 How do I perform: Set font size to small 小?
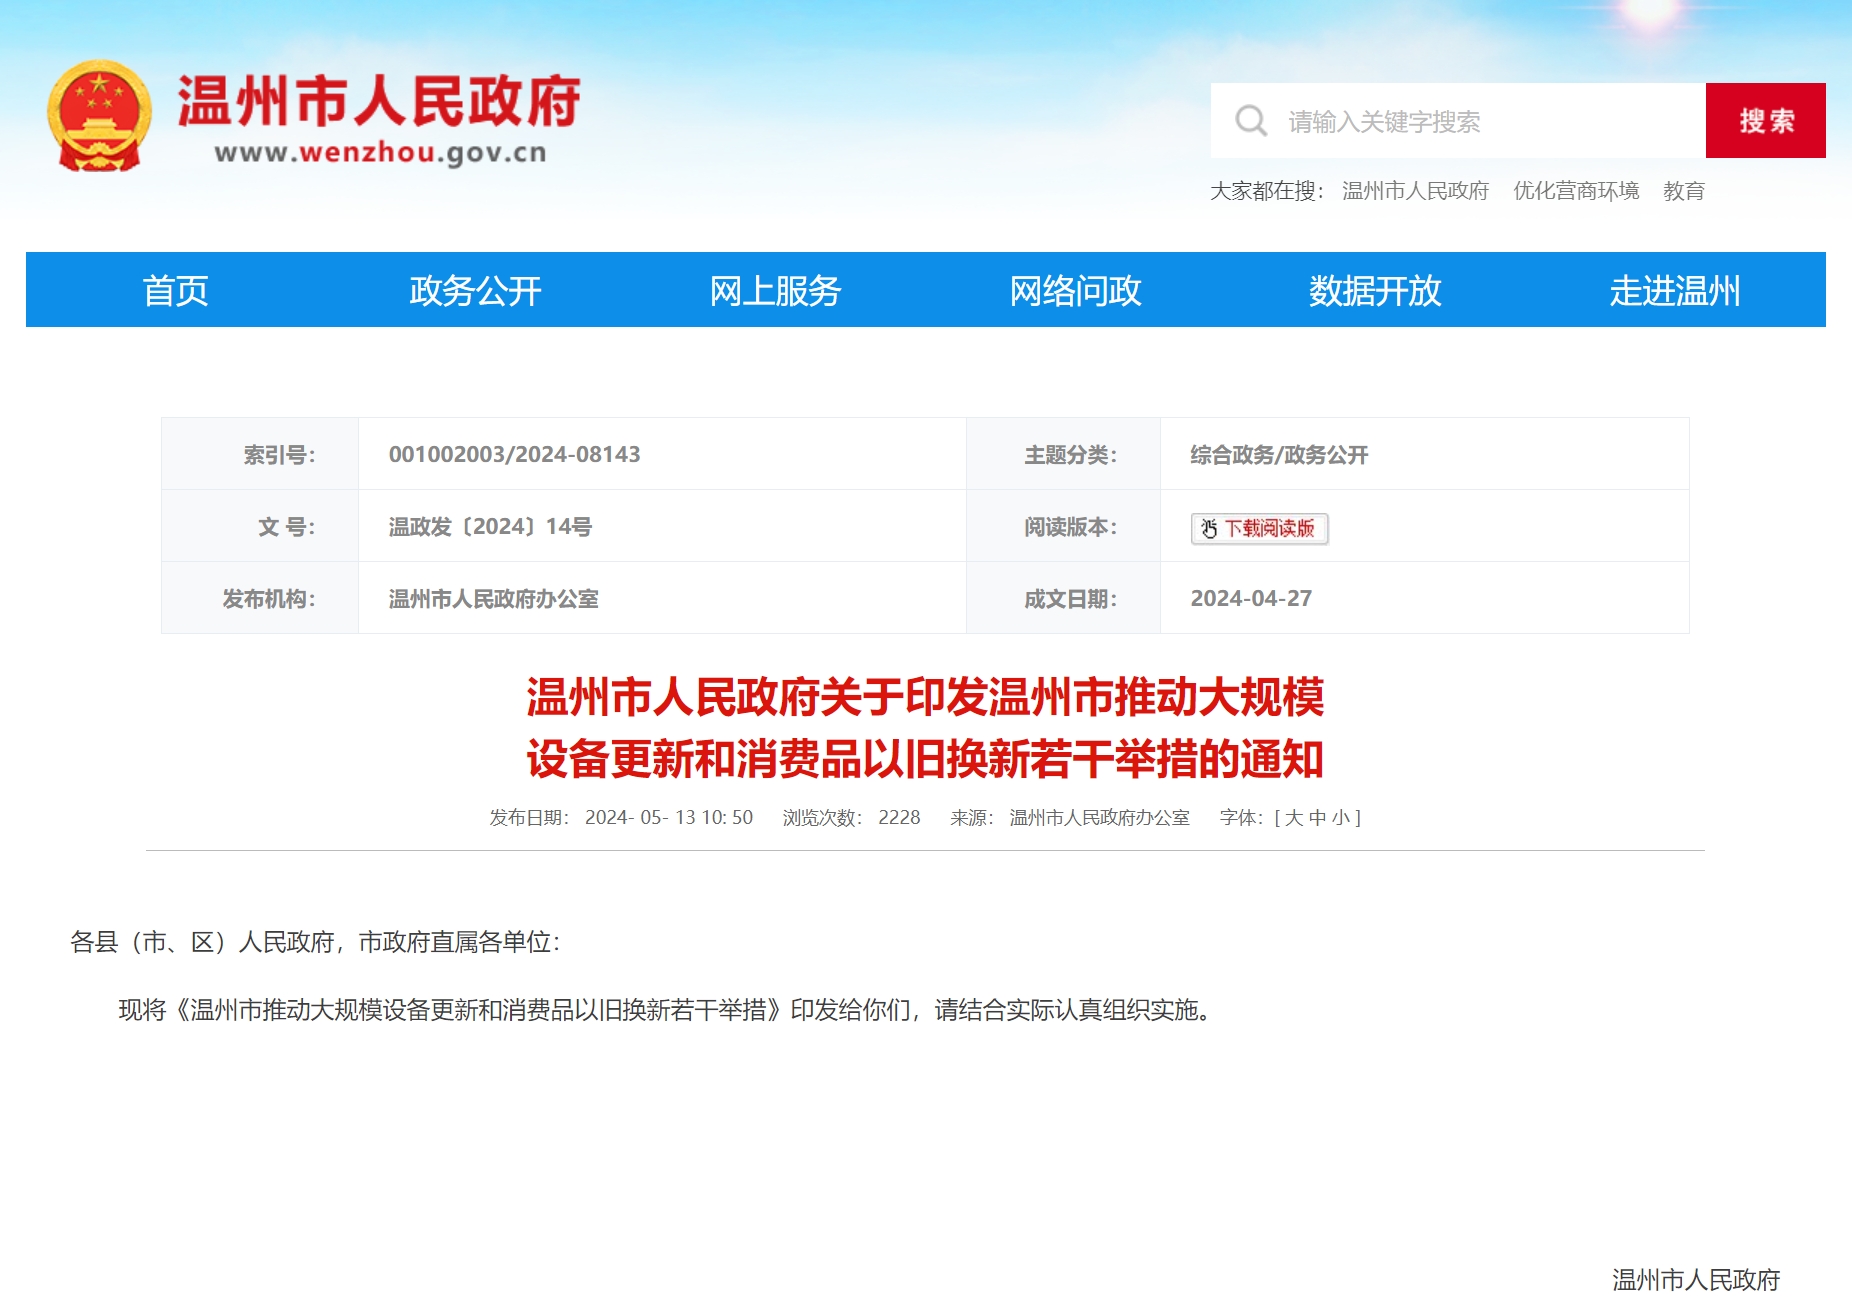[x=1341, y=818]
